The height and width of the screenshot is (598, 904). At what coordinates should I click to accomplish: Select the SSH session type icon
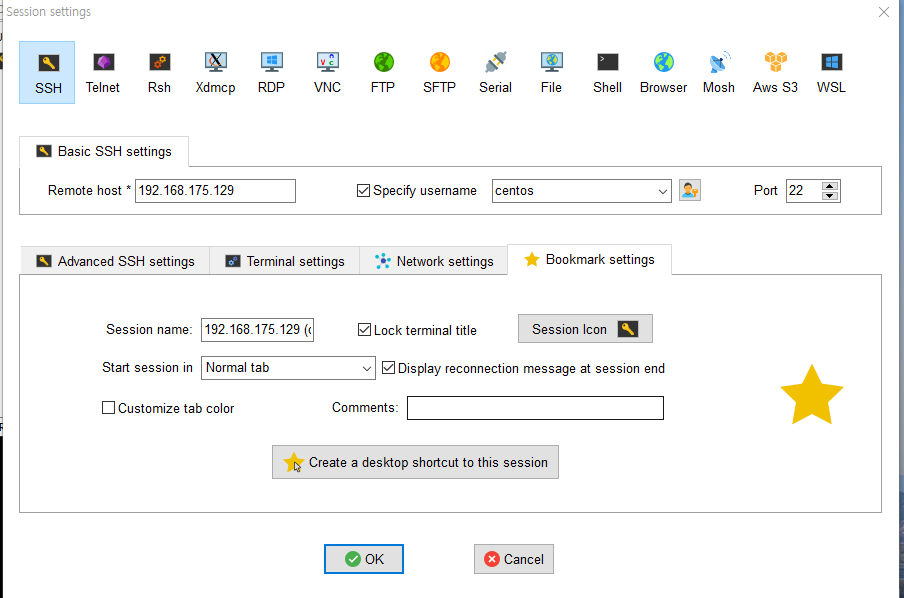(47, 73)
